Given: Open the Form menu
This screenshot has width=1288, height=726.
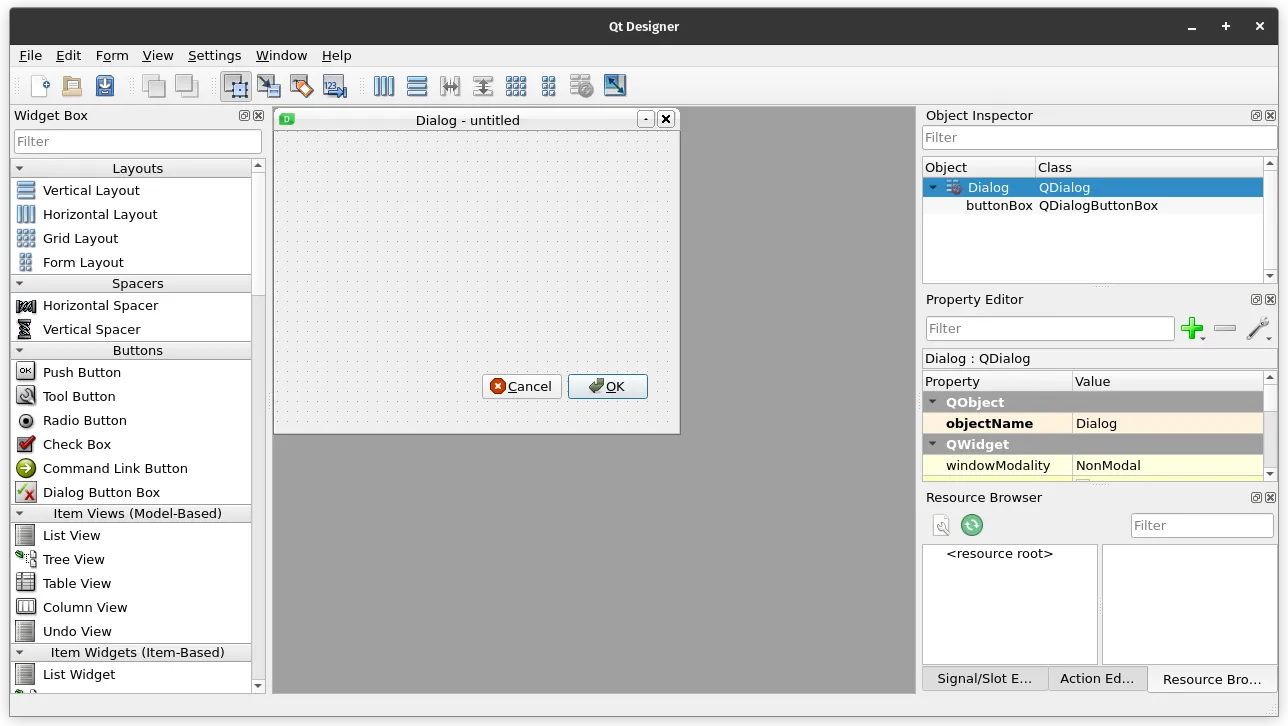Looking at the screenshot, I should [x=111, y=56].
